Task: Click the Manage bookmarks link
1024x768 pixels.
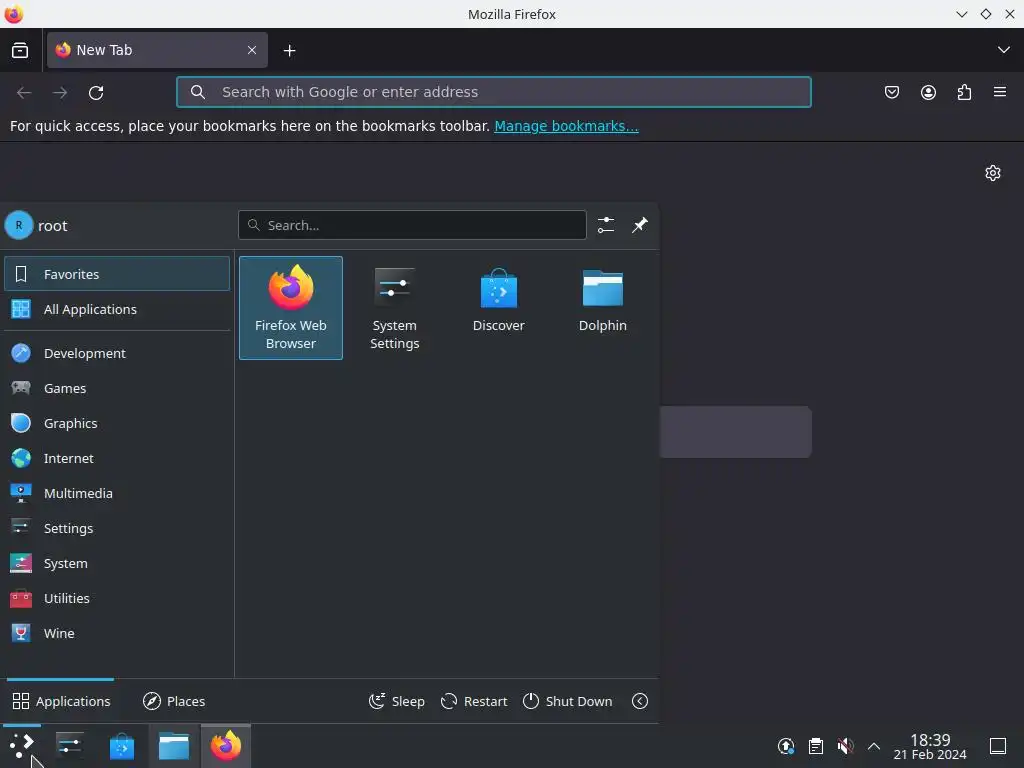Action: (x=566, y=126)
